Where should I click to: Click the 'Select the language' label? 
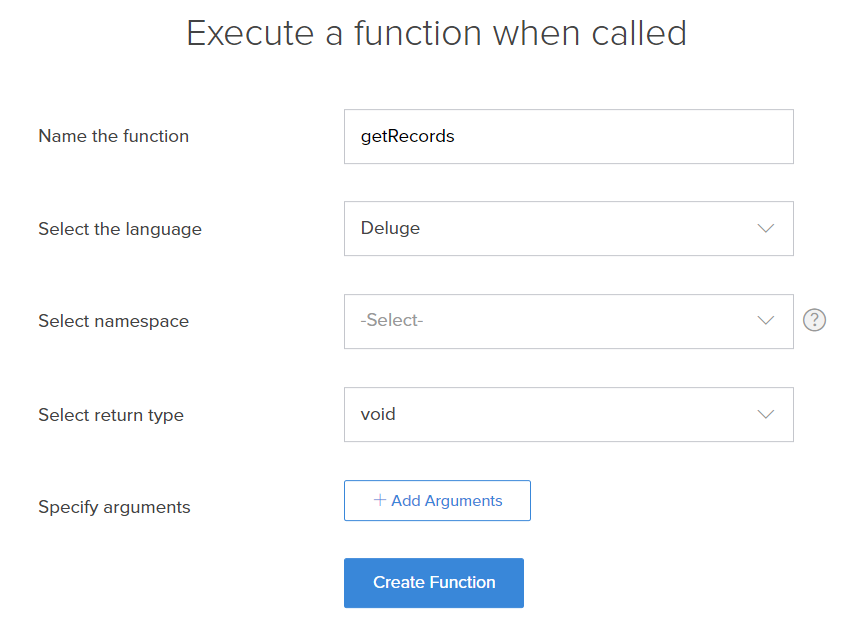[120, 229]
